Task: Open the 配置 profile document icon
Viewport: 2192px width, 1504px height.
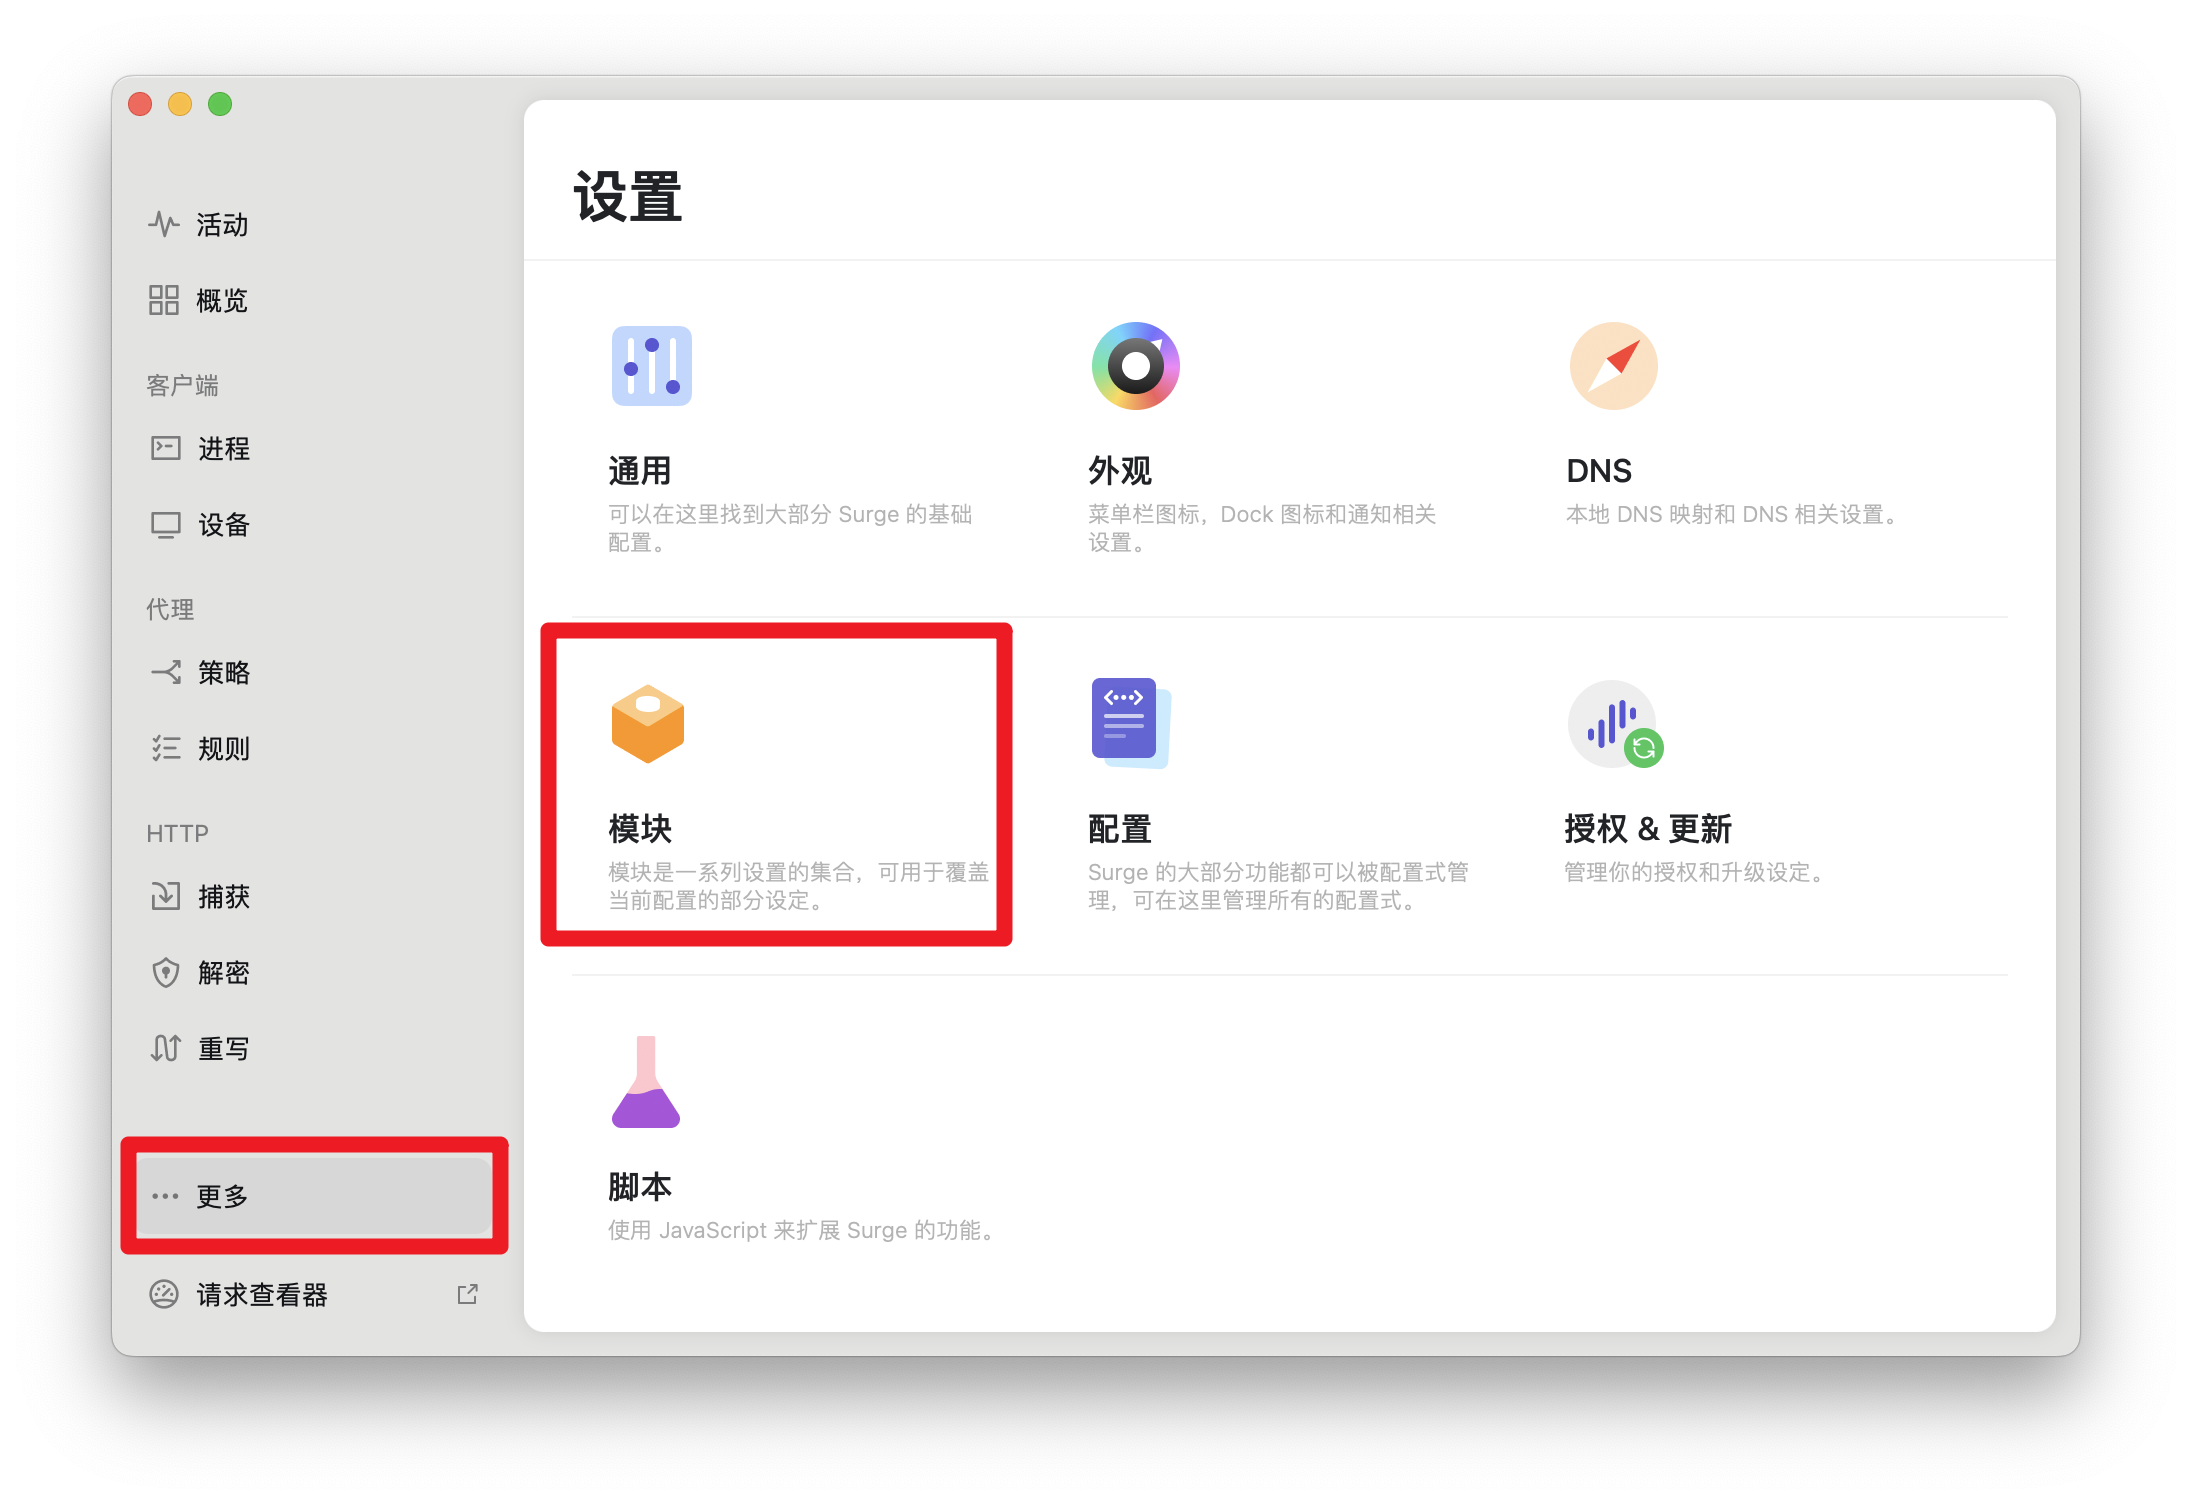Action: (x=1129, y=722)
